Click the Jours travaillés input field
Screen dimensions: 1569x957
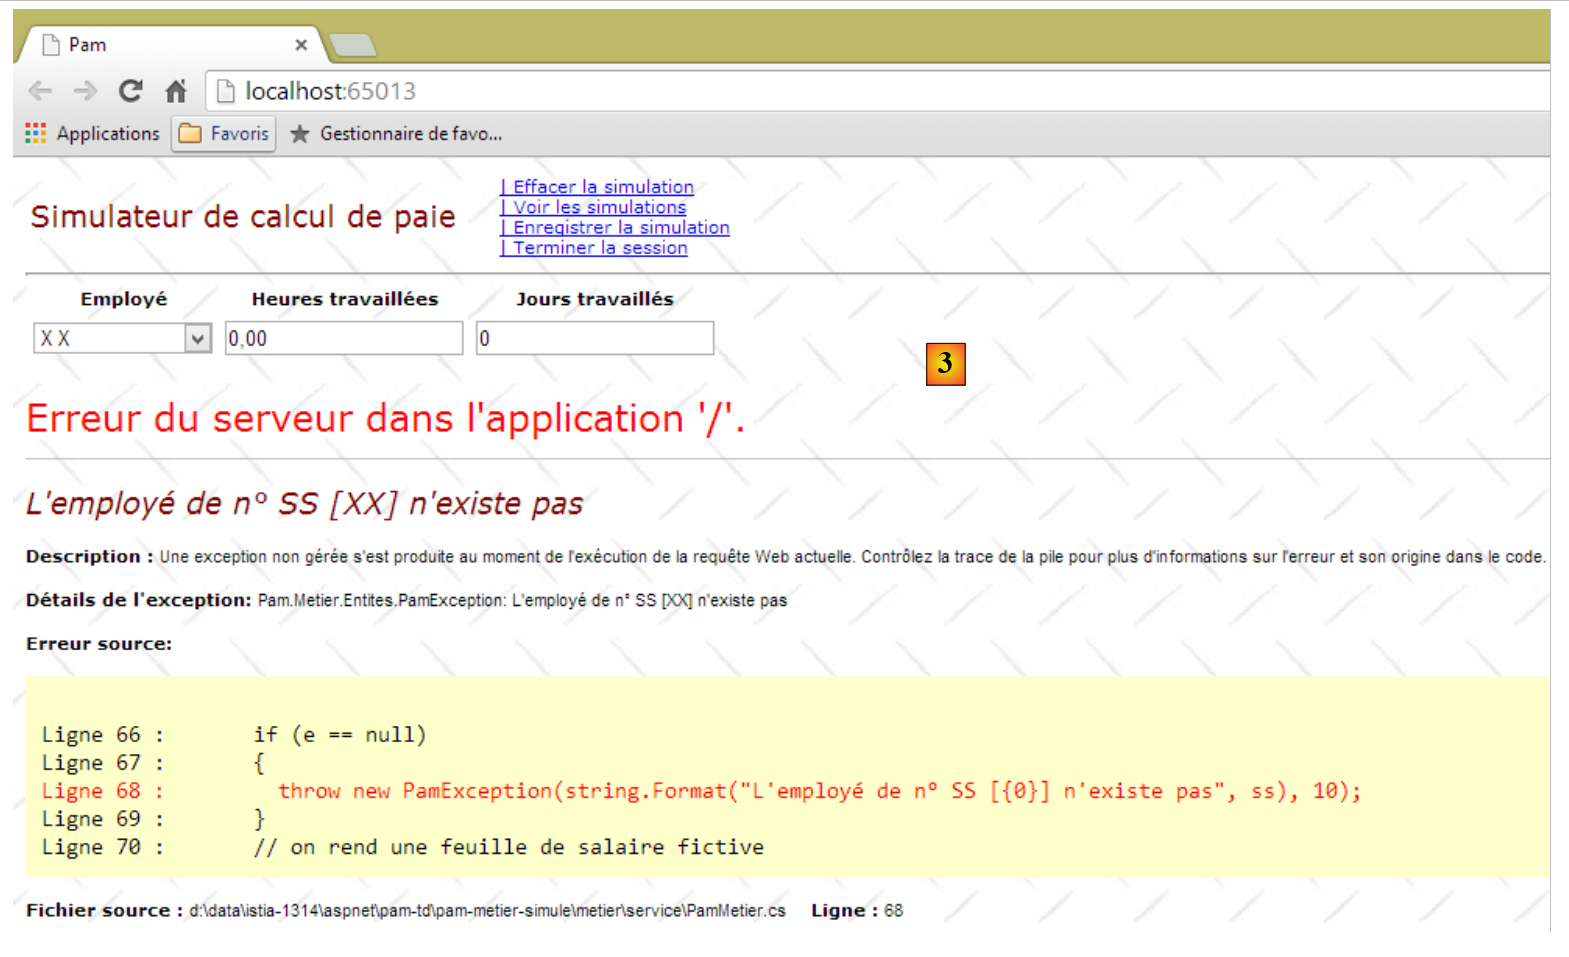[x=594, y=339]
